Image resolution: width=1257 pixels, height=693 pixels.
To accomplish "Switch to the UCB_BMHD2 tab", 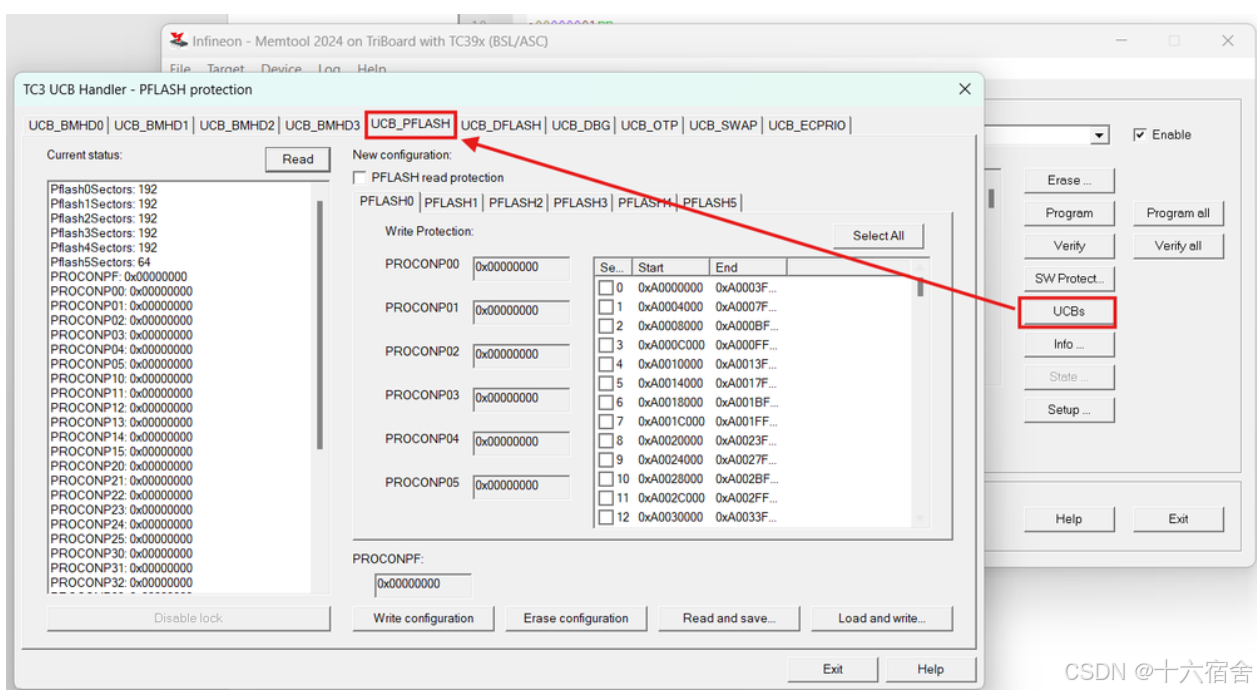I will 237,125.
